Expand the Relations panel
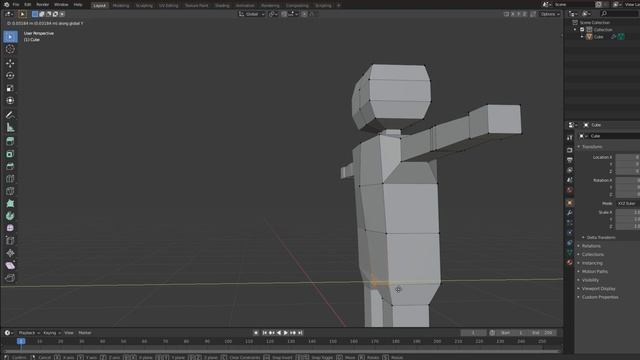This screenshot has width=640, height=360. click(591, 246)
